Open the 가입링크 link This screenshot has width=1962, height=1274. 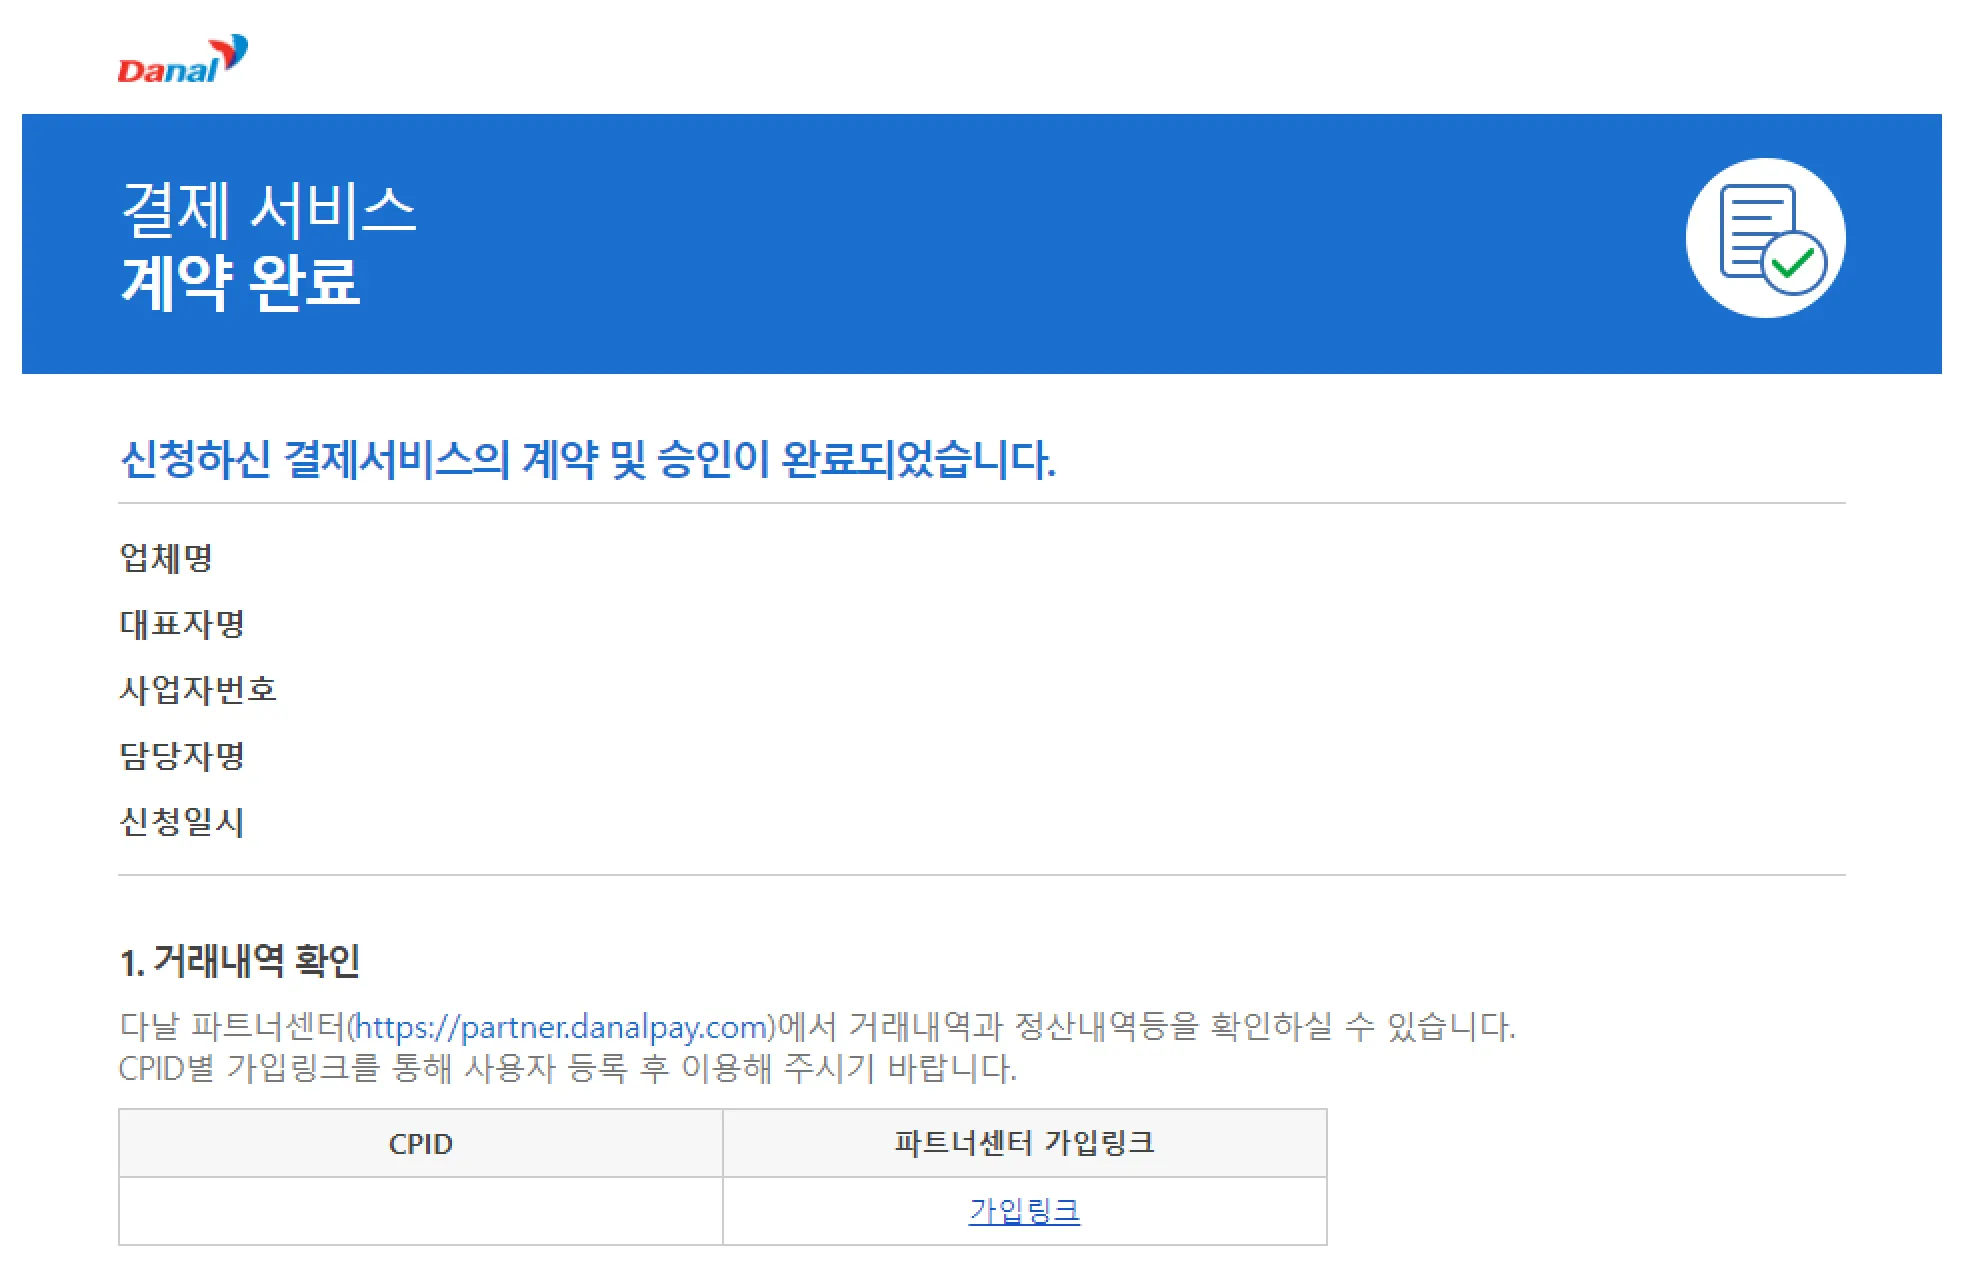[1024, 1211]
